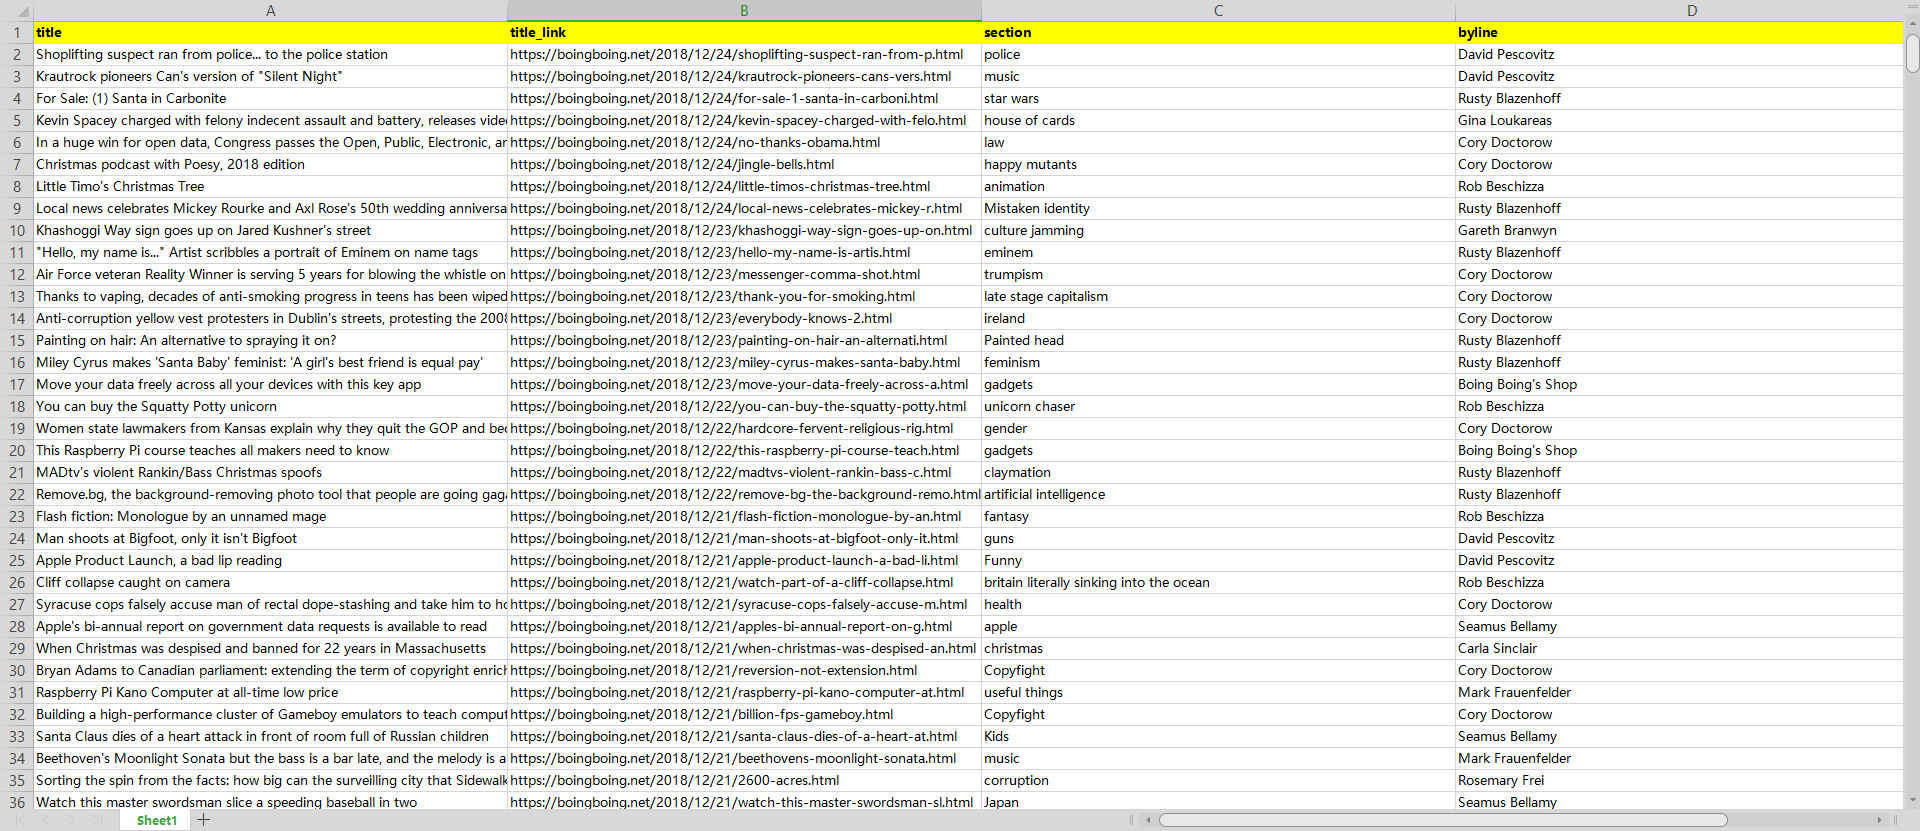Click the scroll down arrow
Screen dimensions: 1920x831
1912,800
